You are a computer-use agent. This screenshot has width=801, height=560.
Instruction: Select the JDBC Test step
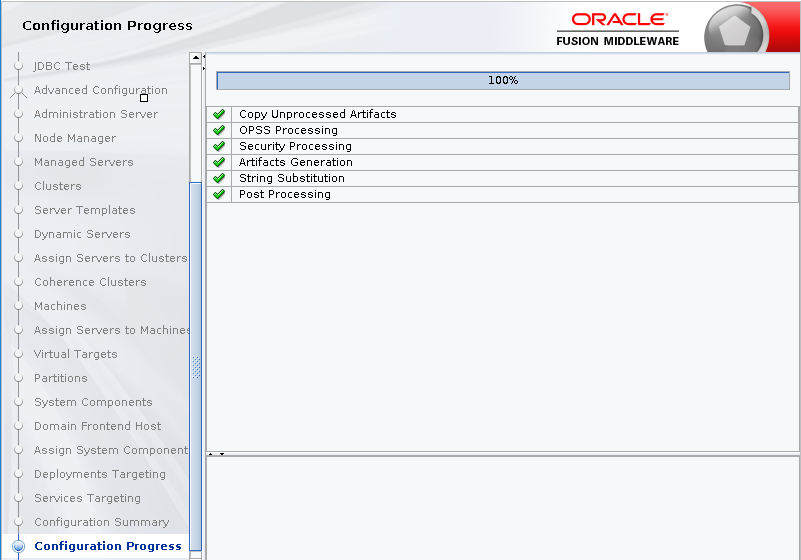pos(62,66)
